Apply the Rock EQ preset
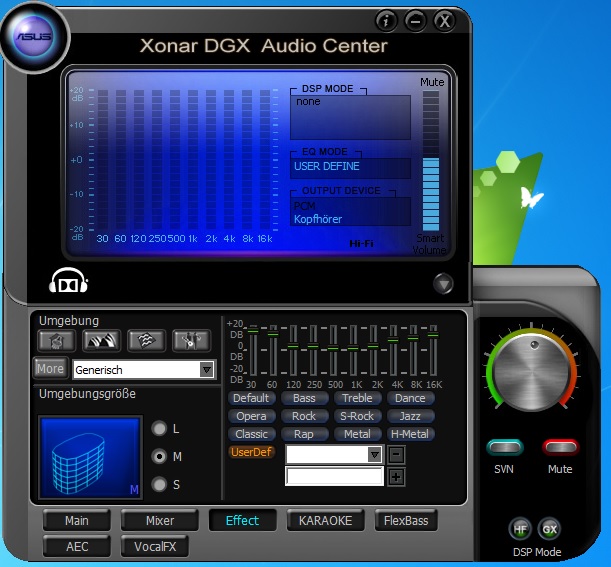 tap(304, 416)
